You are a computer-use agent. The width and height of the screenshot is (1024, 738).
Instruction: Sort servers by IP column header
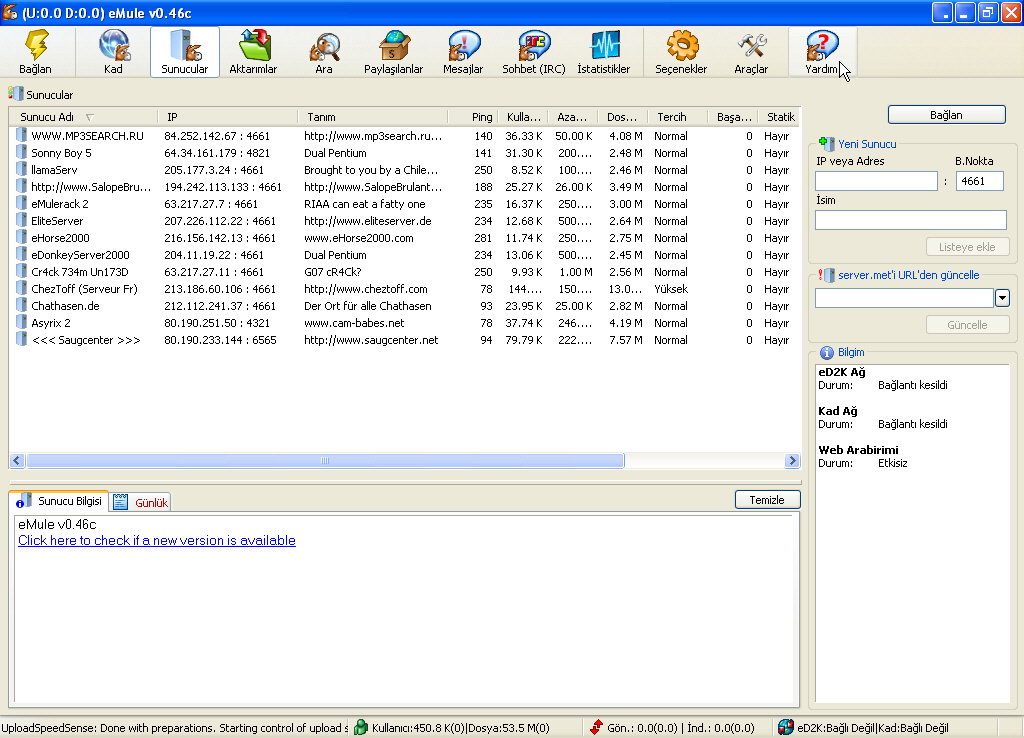pyautogui.click(x=228, y=117)
